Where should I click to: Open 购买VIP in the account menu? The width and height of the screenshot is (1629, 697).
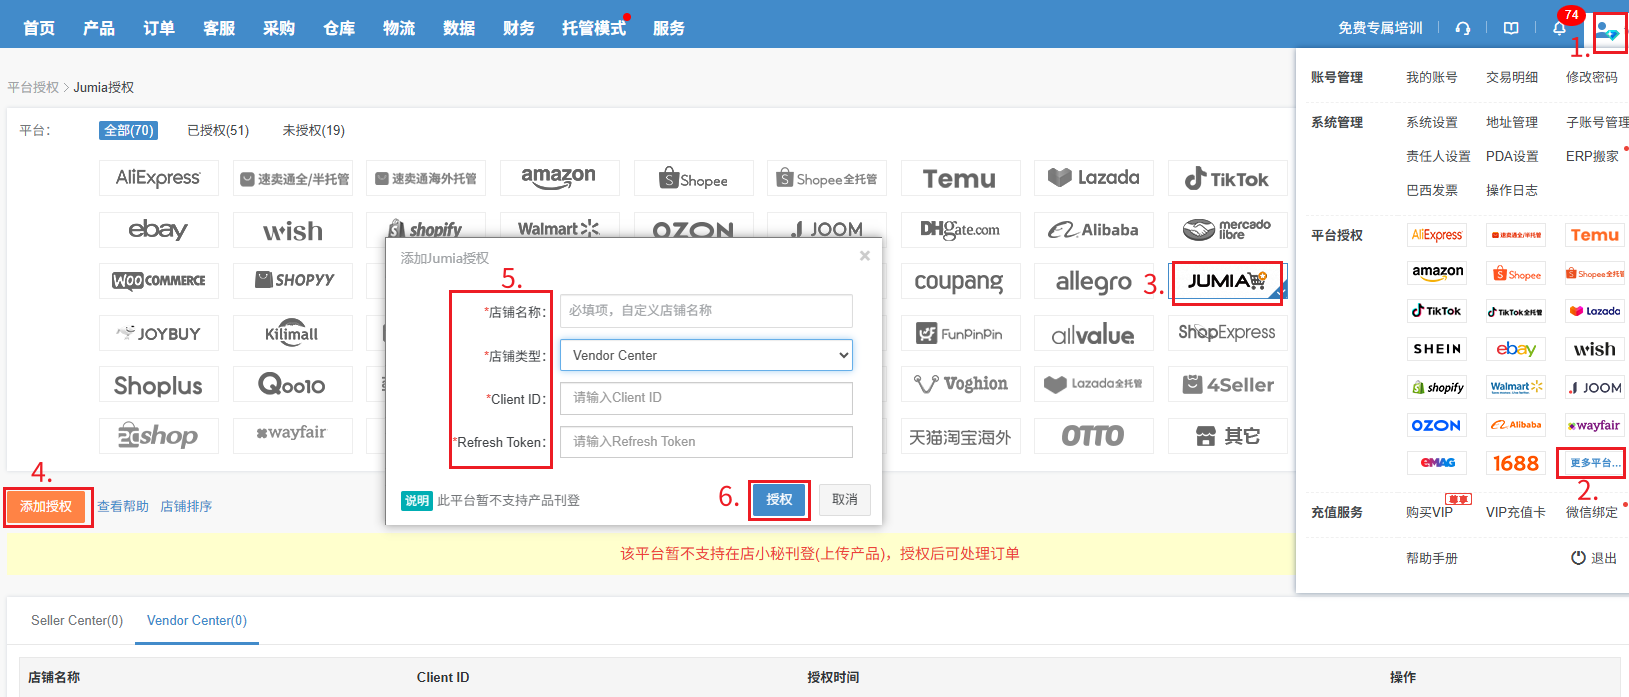point(1429,512)
